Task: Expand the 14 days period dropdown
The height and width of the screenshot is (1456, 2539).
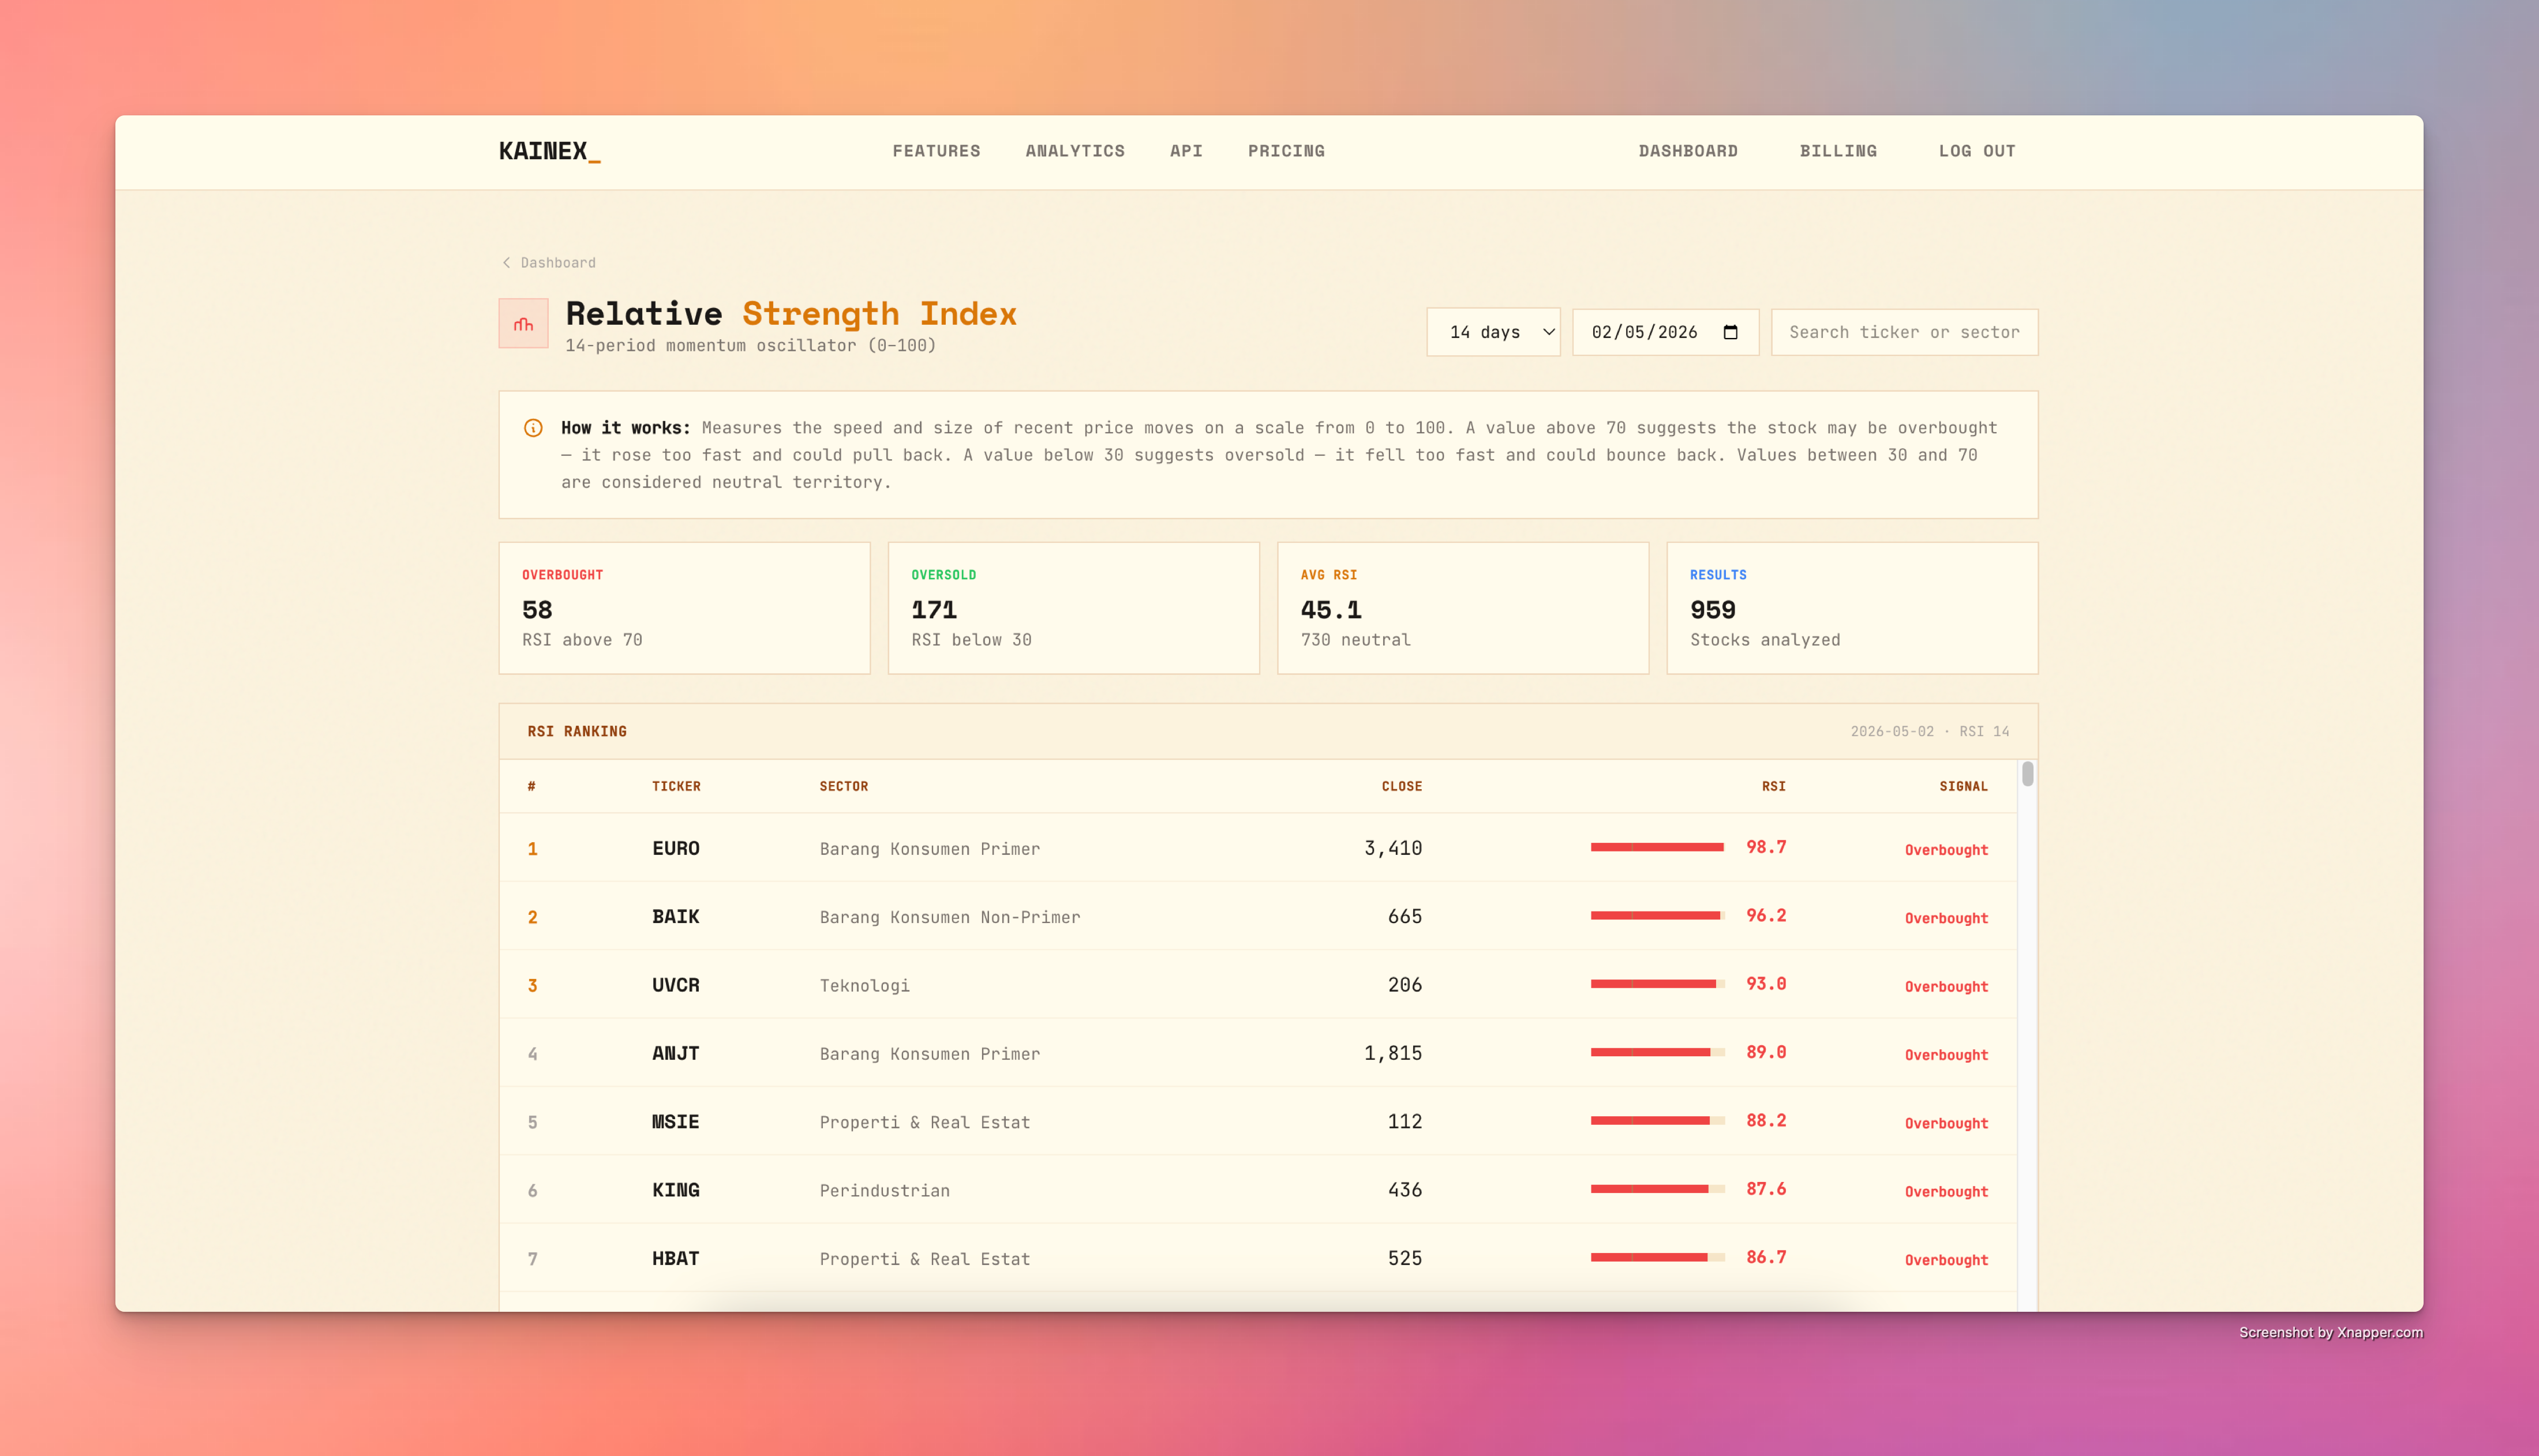Action: click(1493, 332)
